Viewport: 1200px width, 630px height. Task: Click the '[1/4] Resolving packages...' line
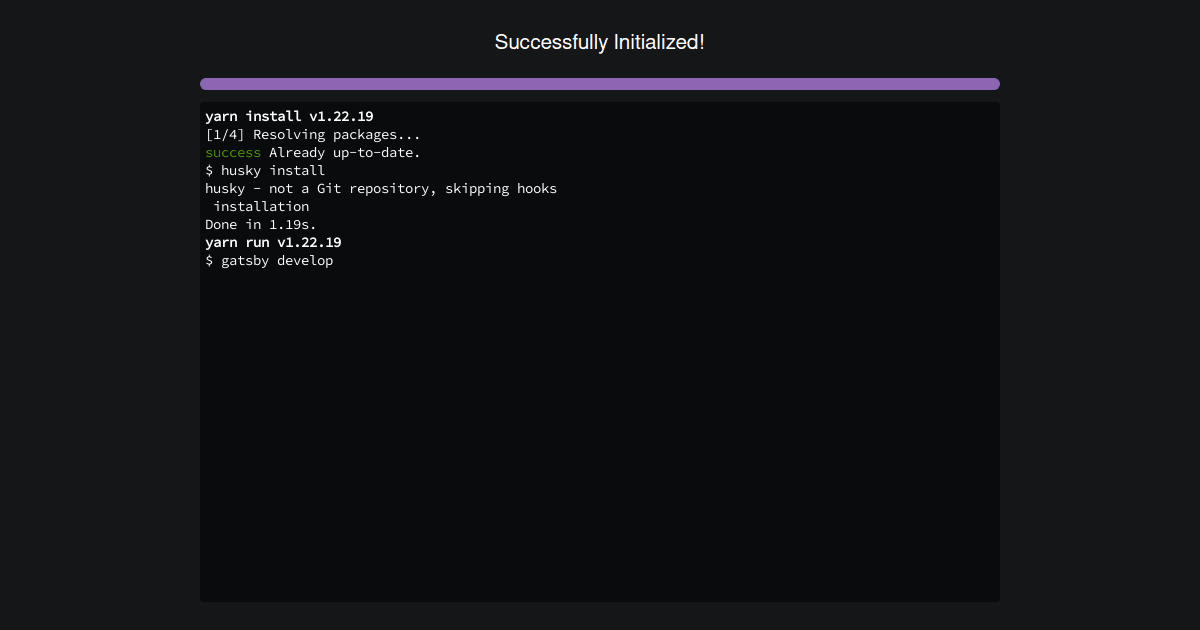click(x=312, y=134)
